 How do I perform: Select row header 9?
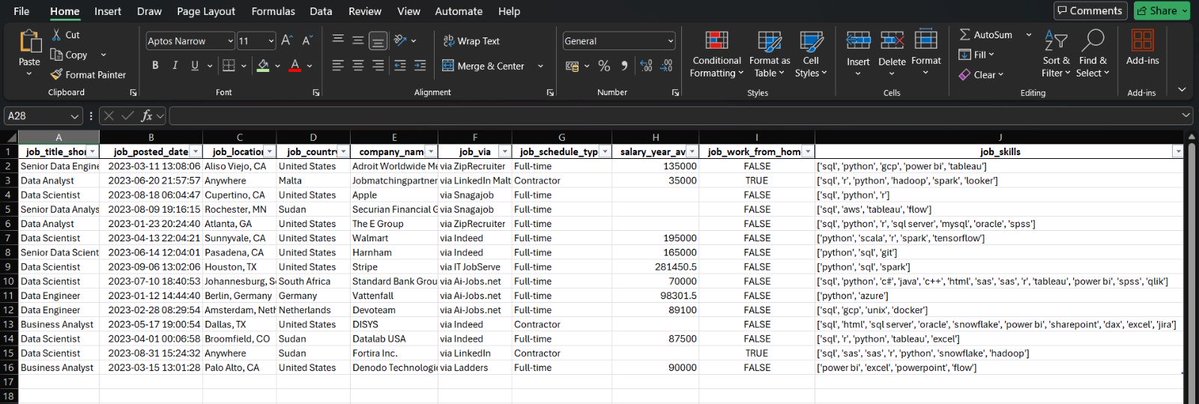[x=8, y=267]
